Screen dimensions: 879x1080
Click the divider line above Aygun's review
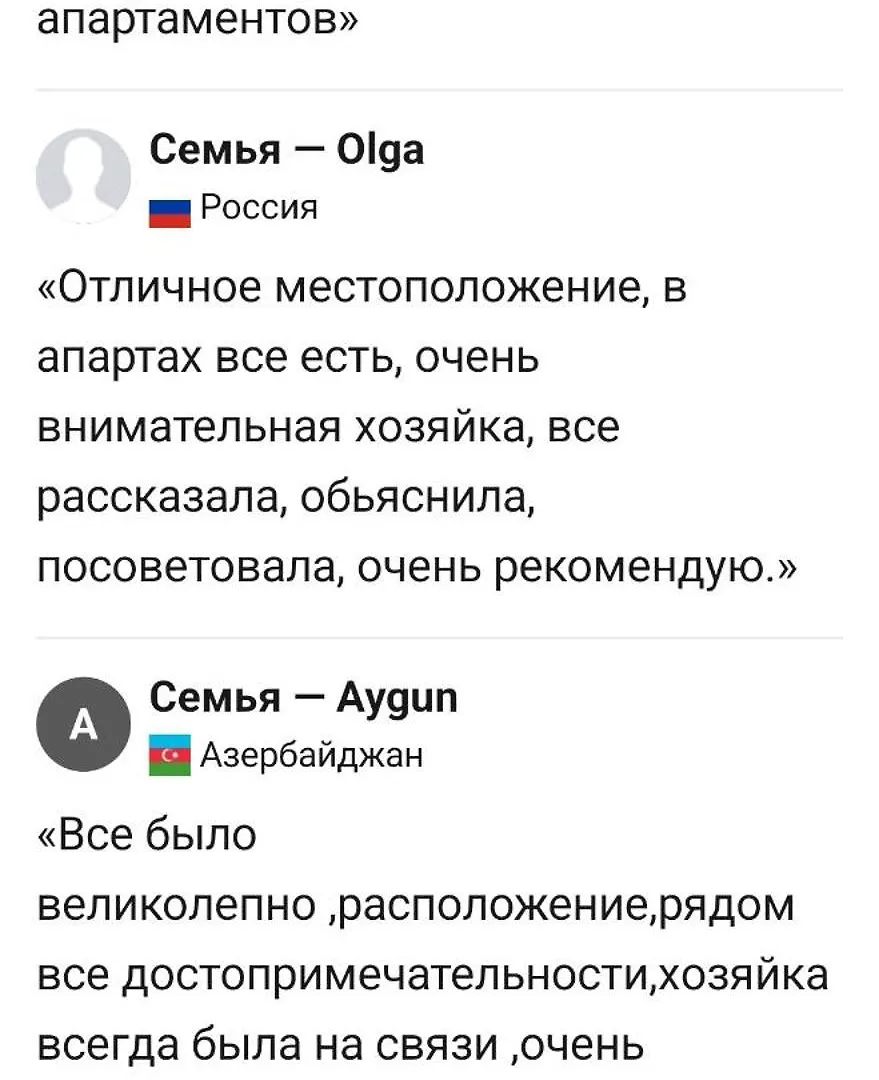440,638
